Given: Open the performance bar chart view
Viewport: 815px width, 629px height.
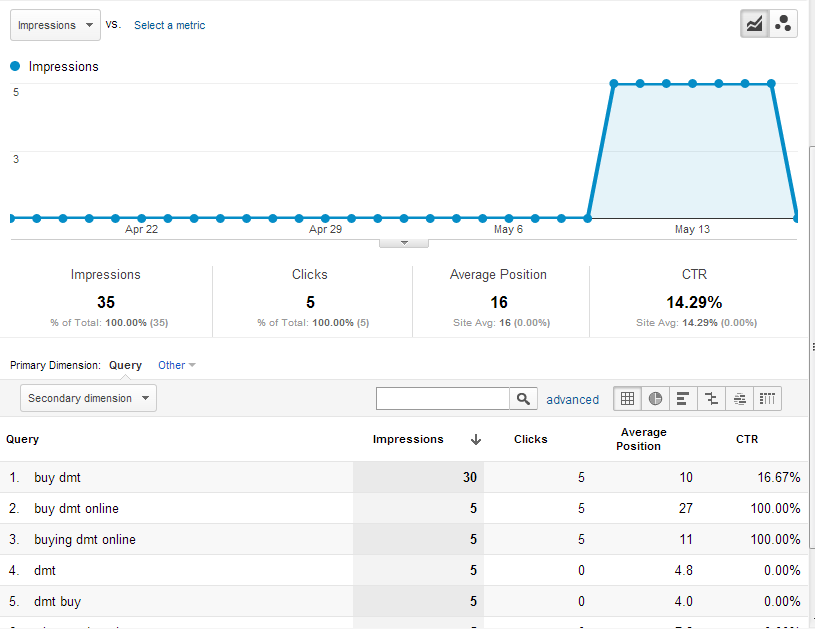Looking at the screenshot, I should pyautogui.click(x=683, y=398).
